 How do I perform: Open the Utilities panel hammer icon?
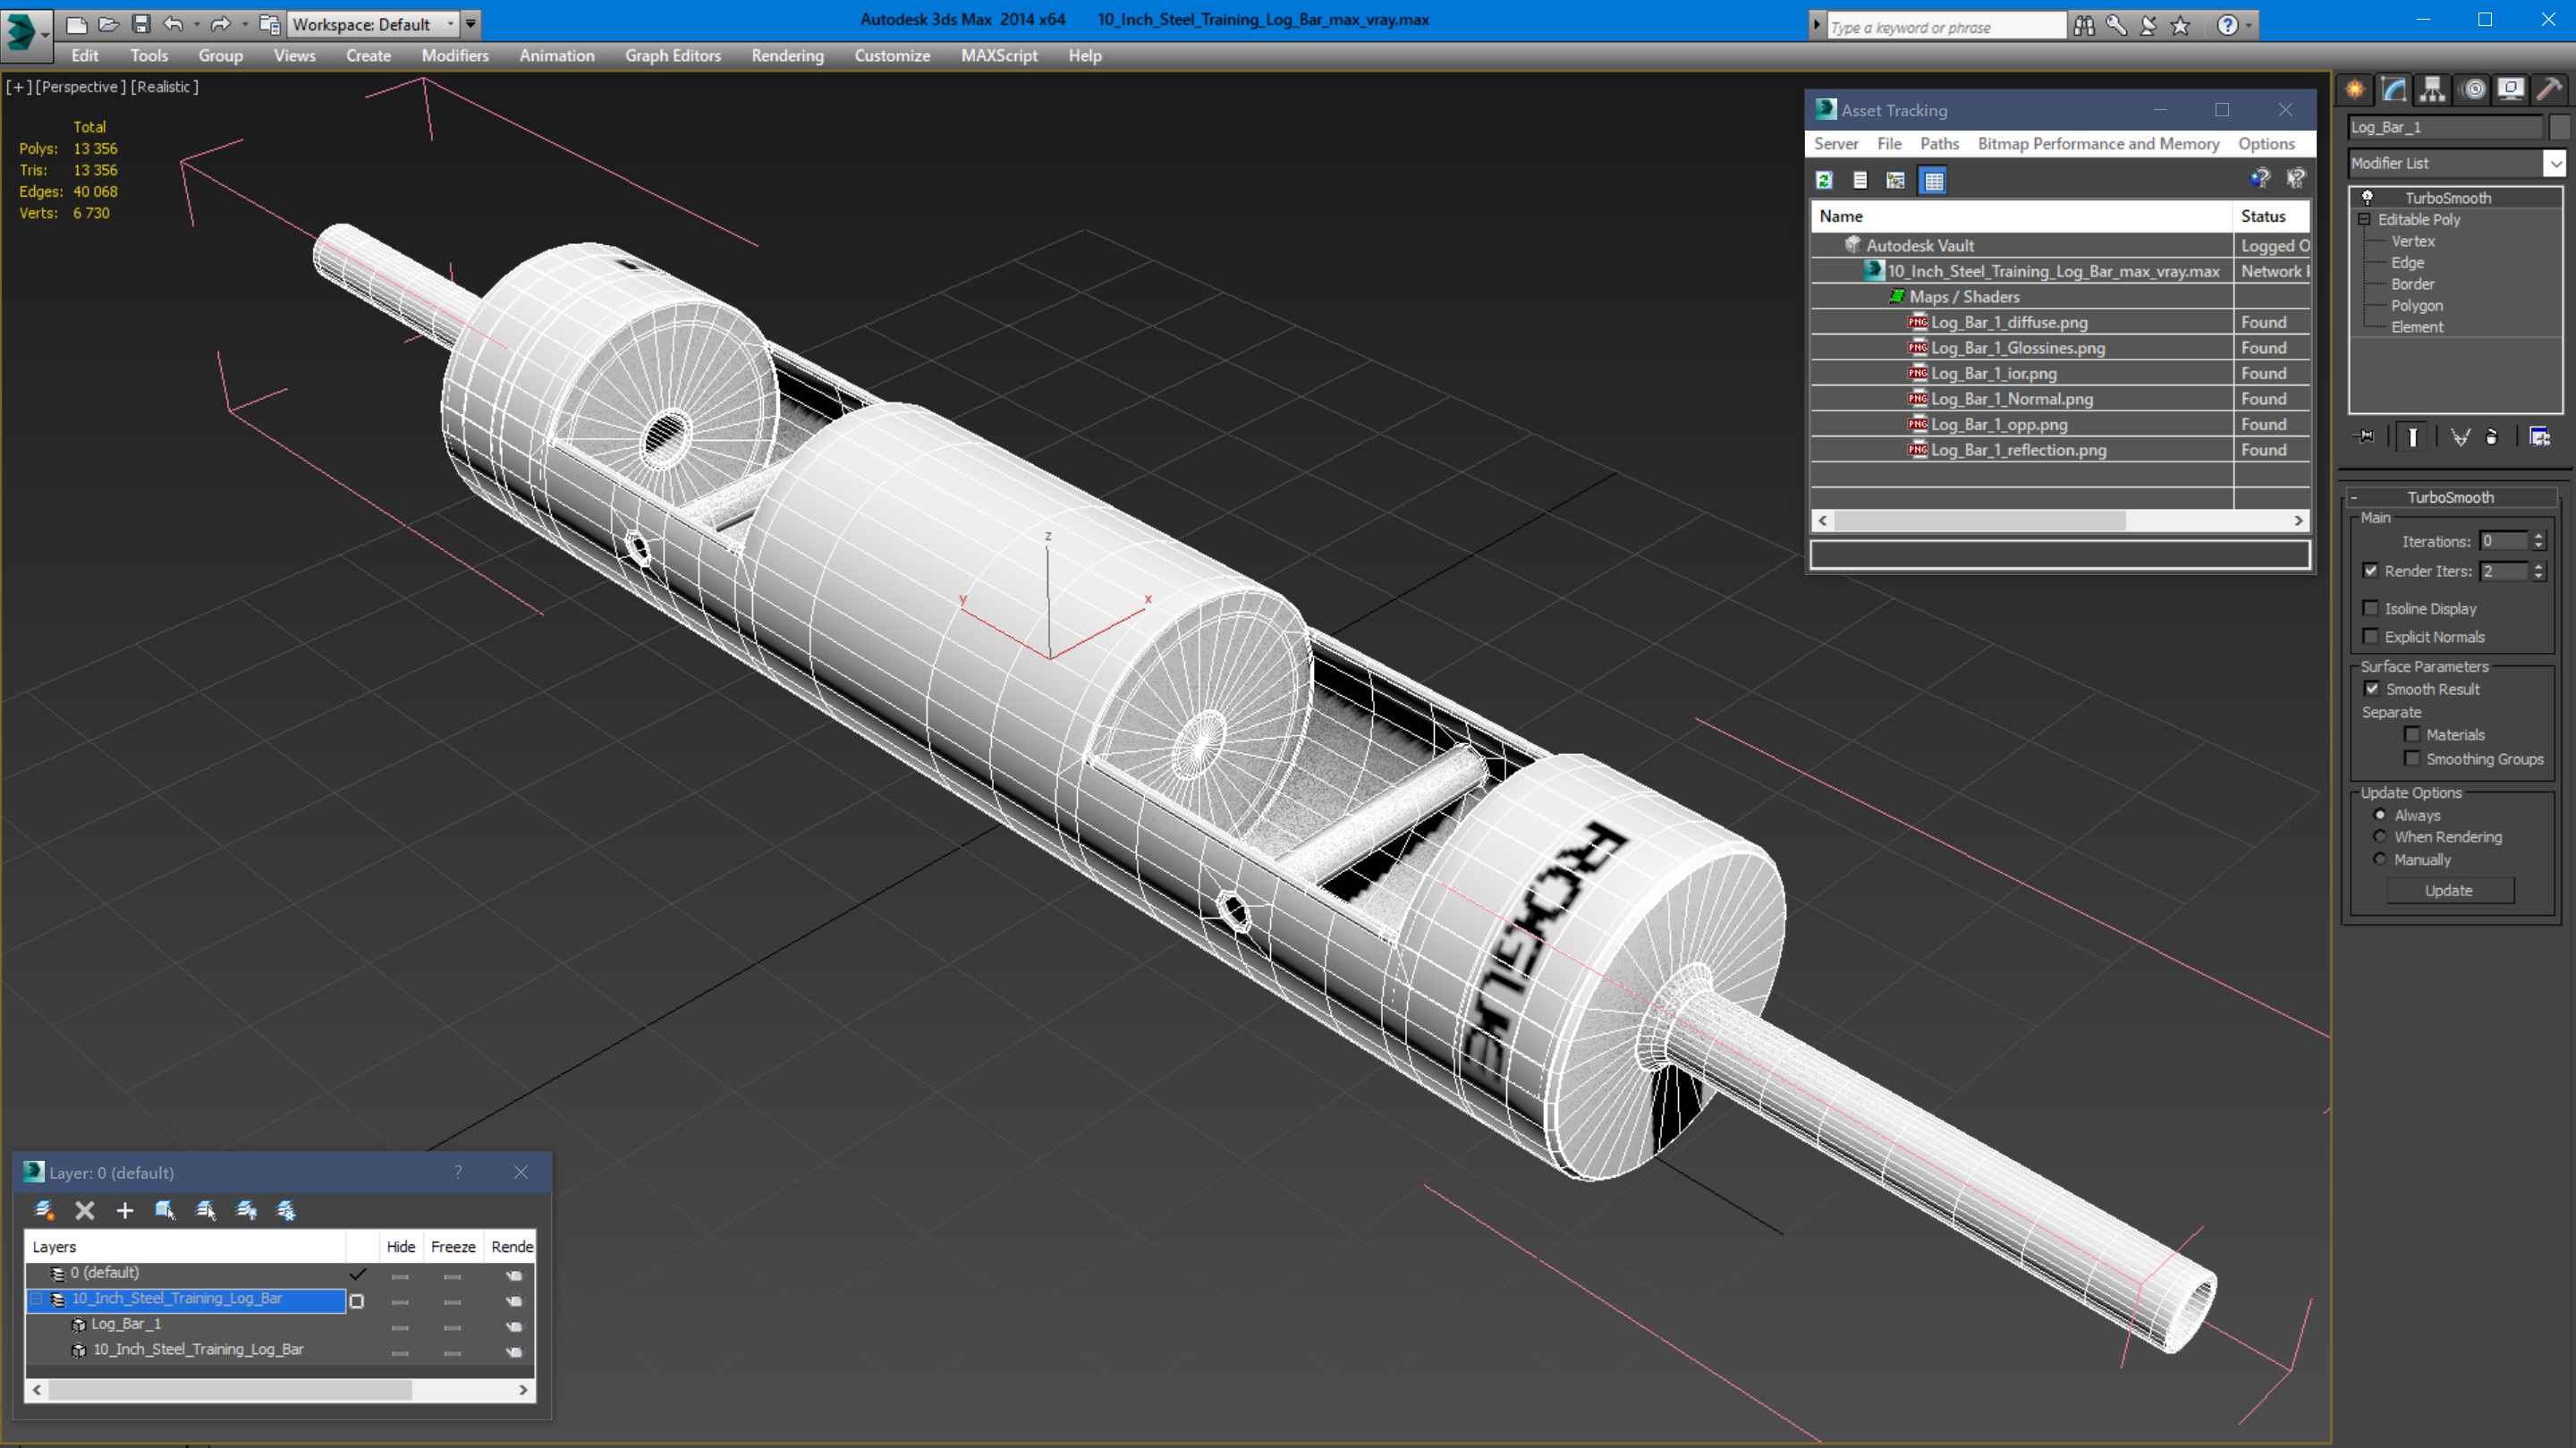pos(2549,90)
